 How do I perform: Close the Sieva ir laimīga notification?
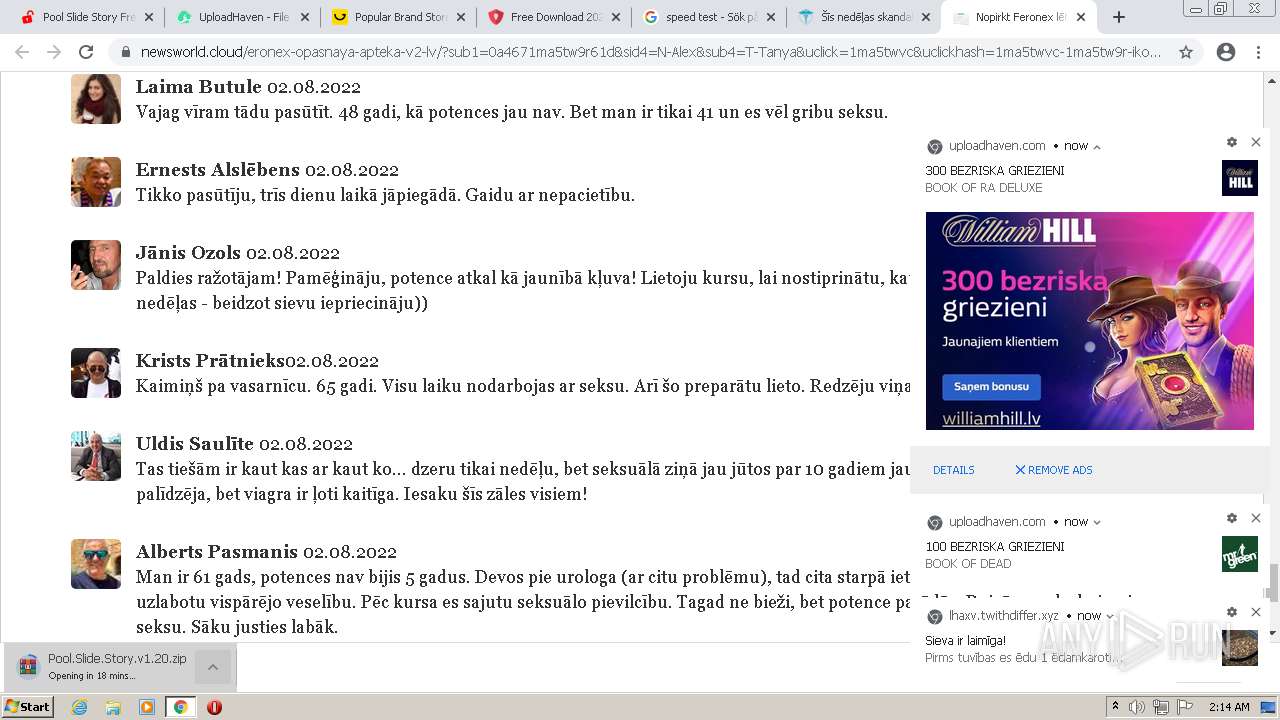(1256, 612)
